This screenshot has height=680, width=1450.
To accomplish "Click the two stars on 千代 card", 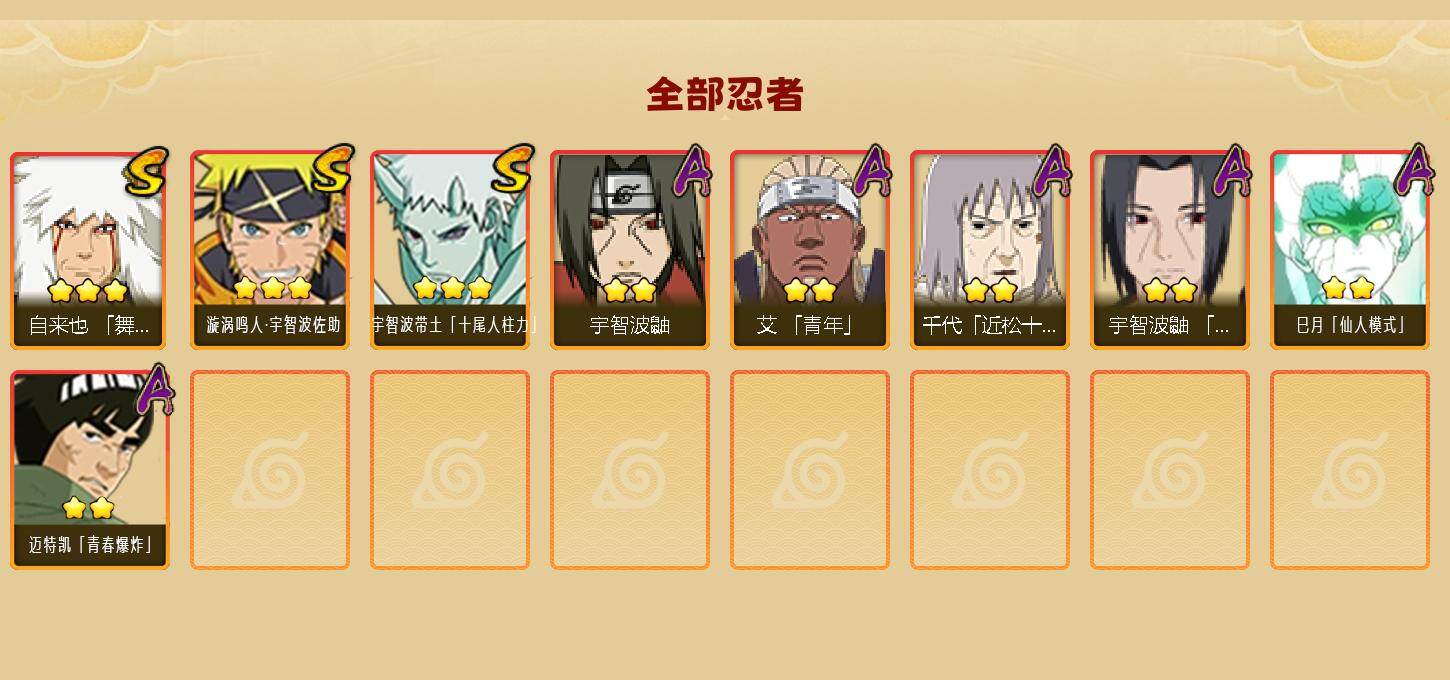I will [x=990, y=291].
